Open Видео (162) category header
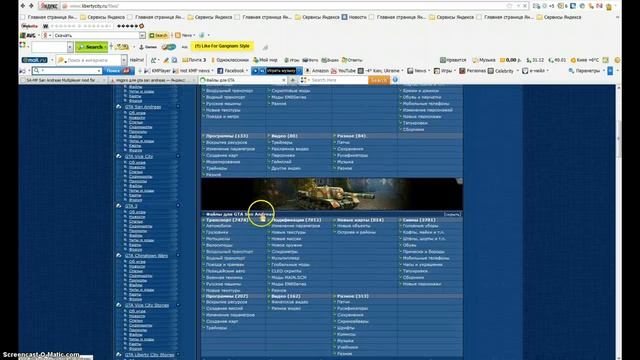 (286, 296)
